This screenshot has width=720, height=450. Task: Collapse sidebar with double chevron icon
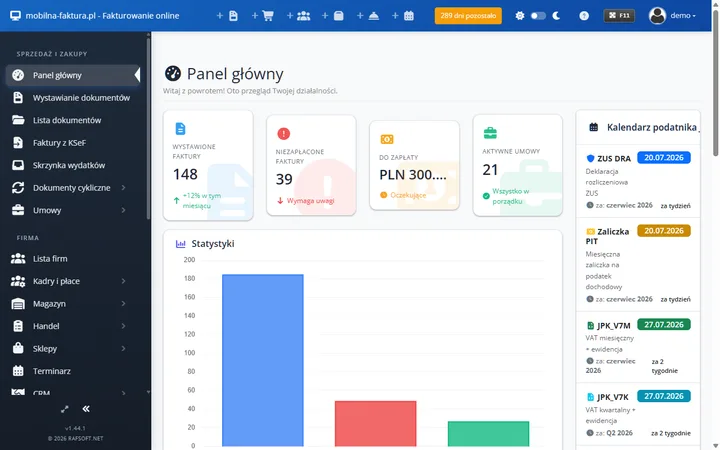pyautogui.click(x=86, y=409)
